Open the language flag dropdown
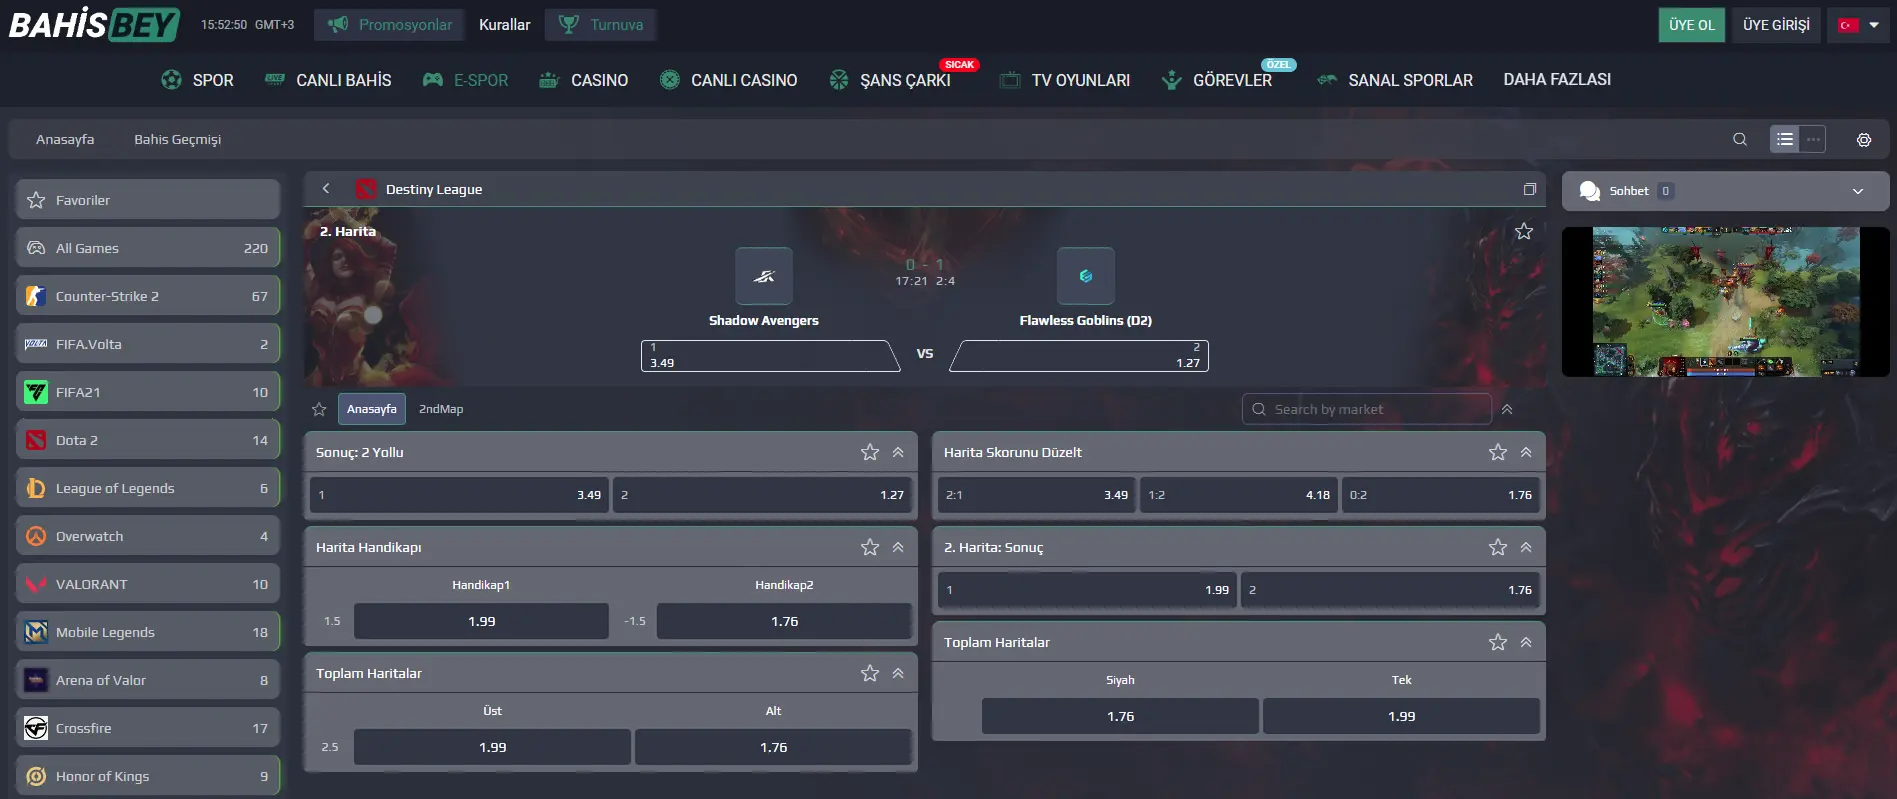This screenshot has height=799, width=1897. click(1859, 25)
